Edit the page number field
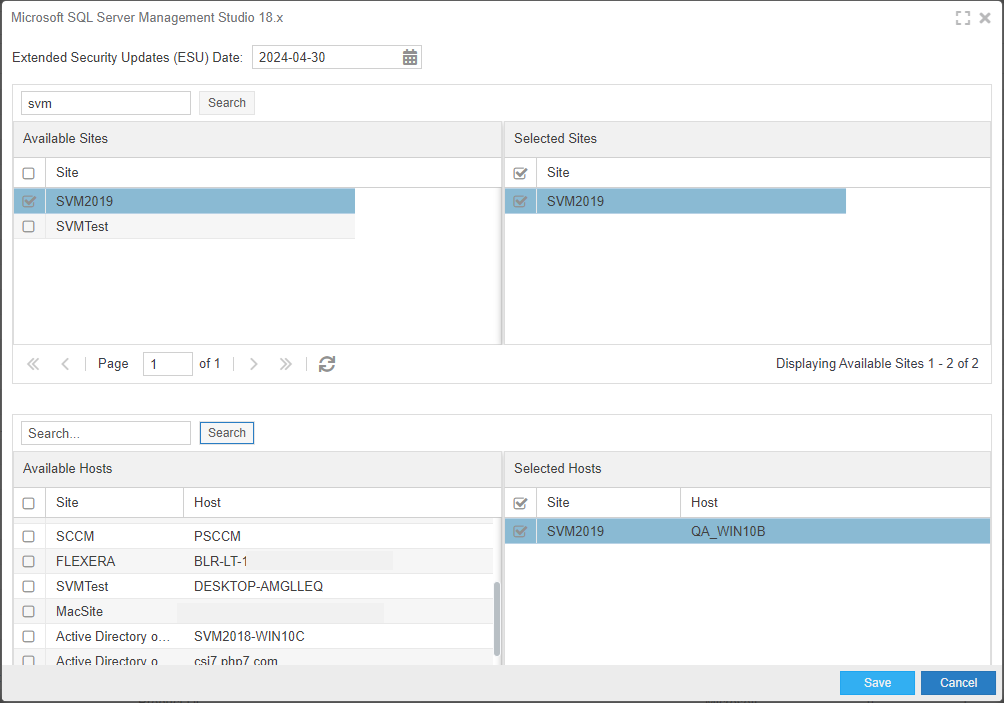The width and height of the screenshot is (1004, 703). (168, 364)
